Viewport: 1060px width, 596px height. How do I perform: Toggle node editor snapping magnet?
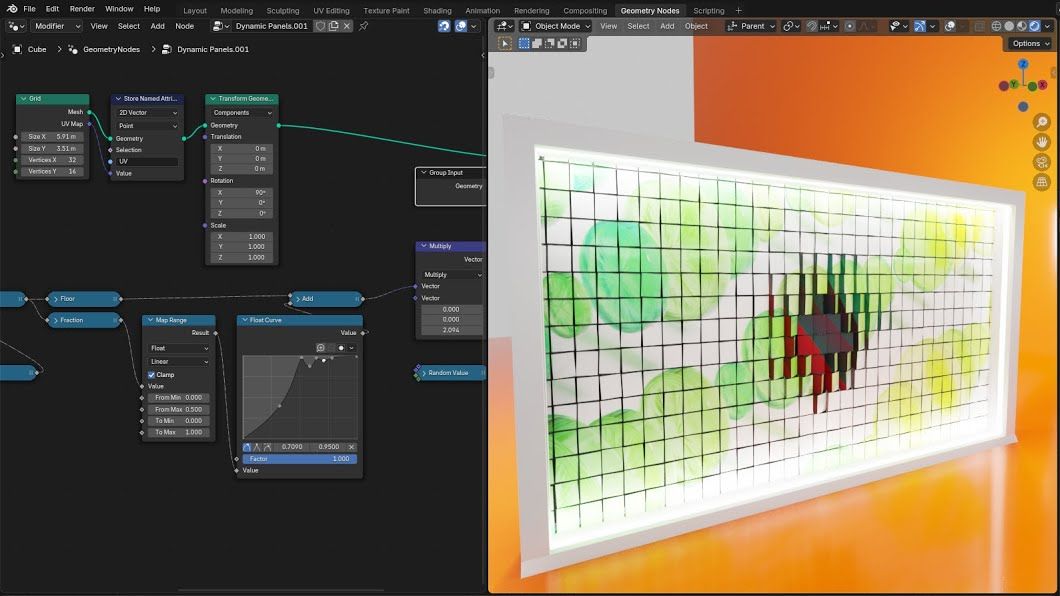pyautogui.click(x=444, y=26)
